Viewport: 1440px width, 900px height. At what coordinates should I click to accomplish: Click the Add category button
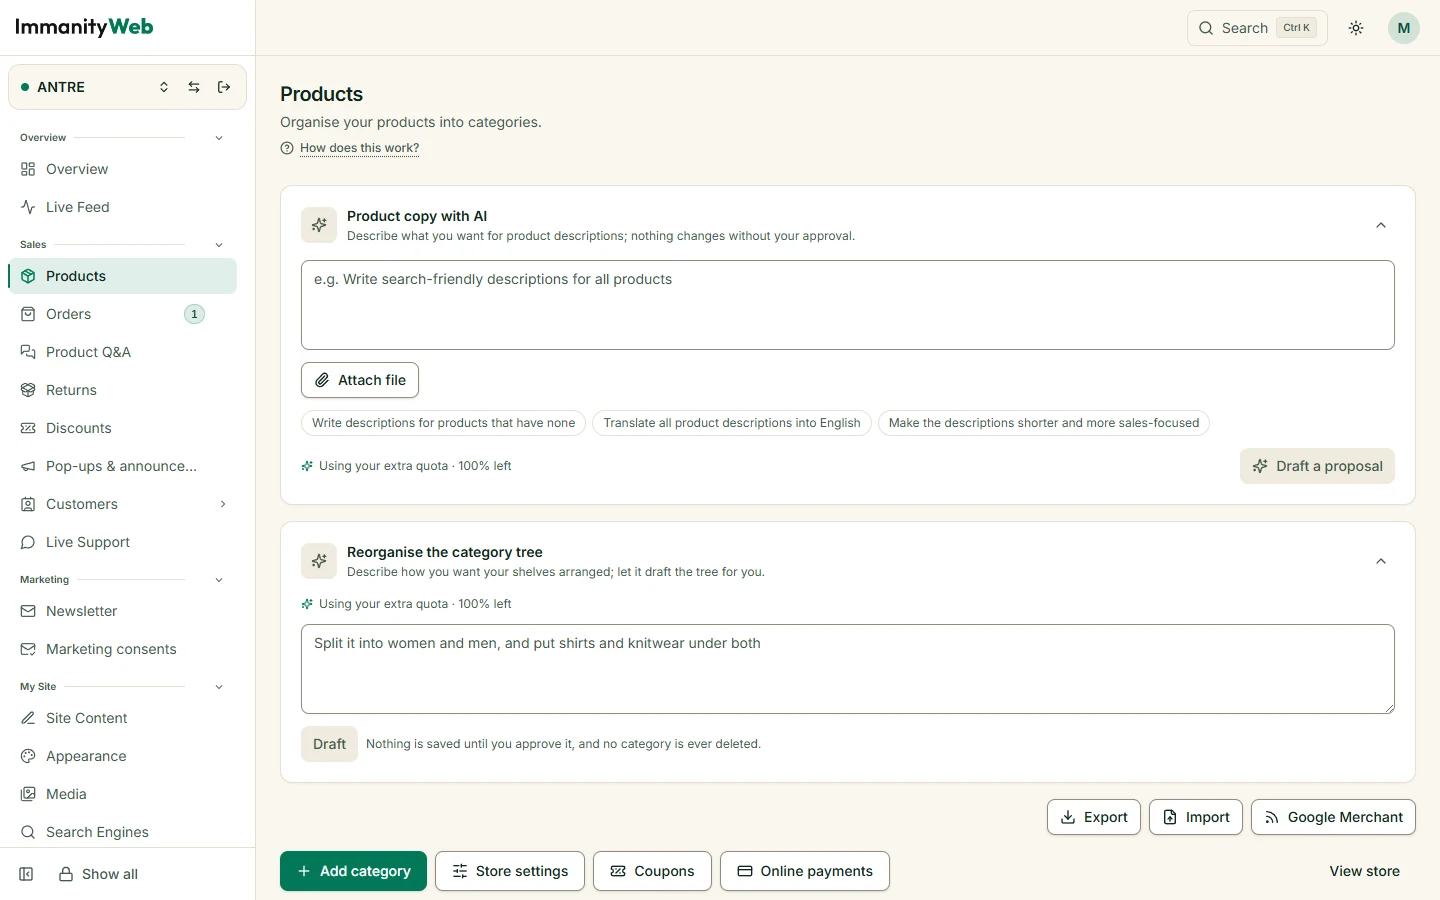tap(353, 871)
